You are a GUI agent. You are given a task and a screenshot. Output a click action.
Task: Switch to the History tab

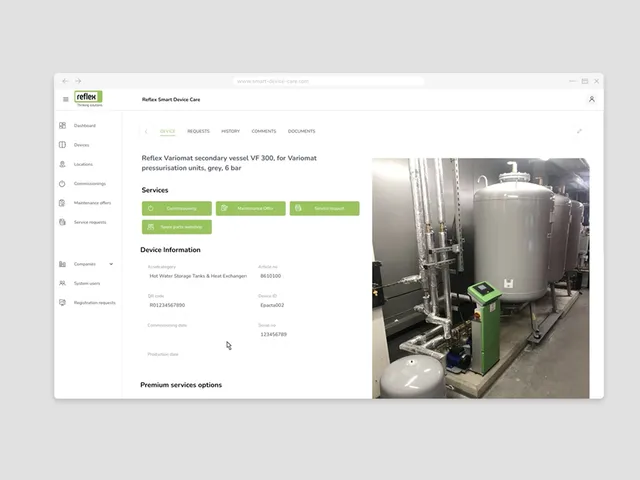(231, 131)
